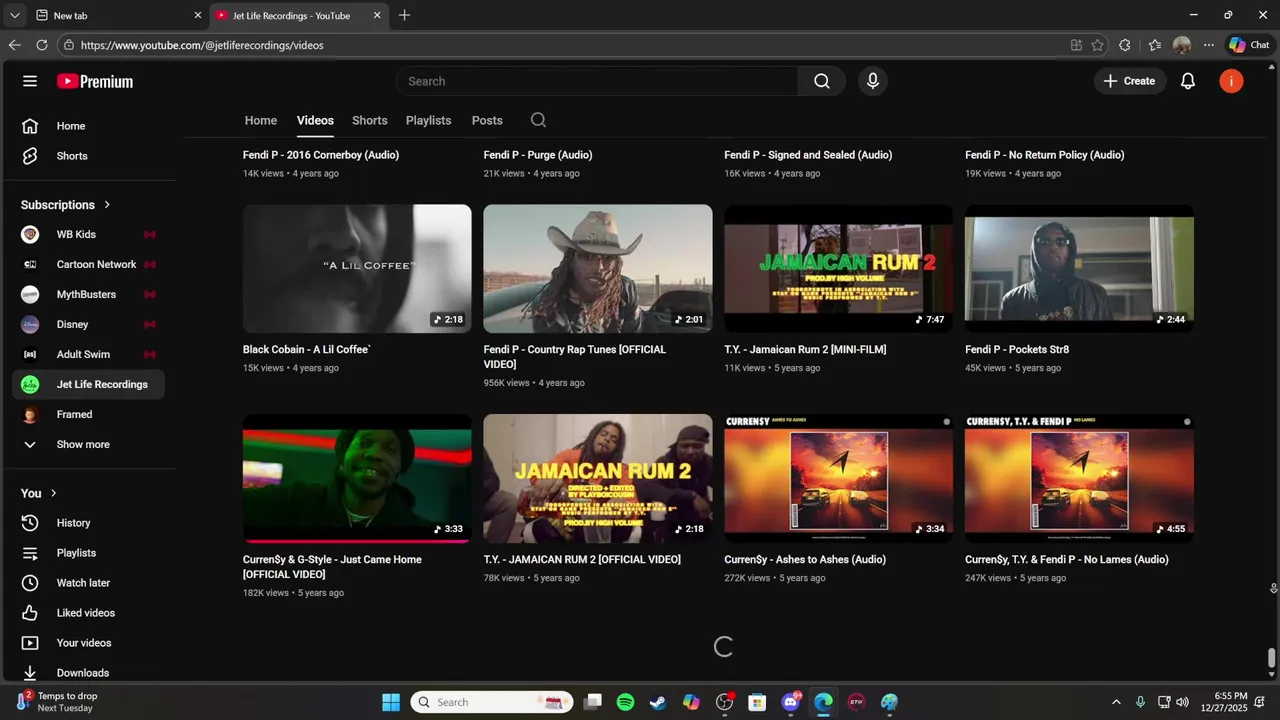Open Black Cobain - A Lil Coffee thumbnail
The height and width of the screenshot is (720, 1280).
357,269
